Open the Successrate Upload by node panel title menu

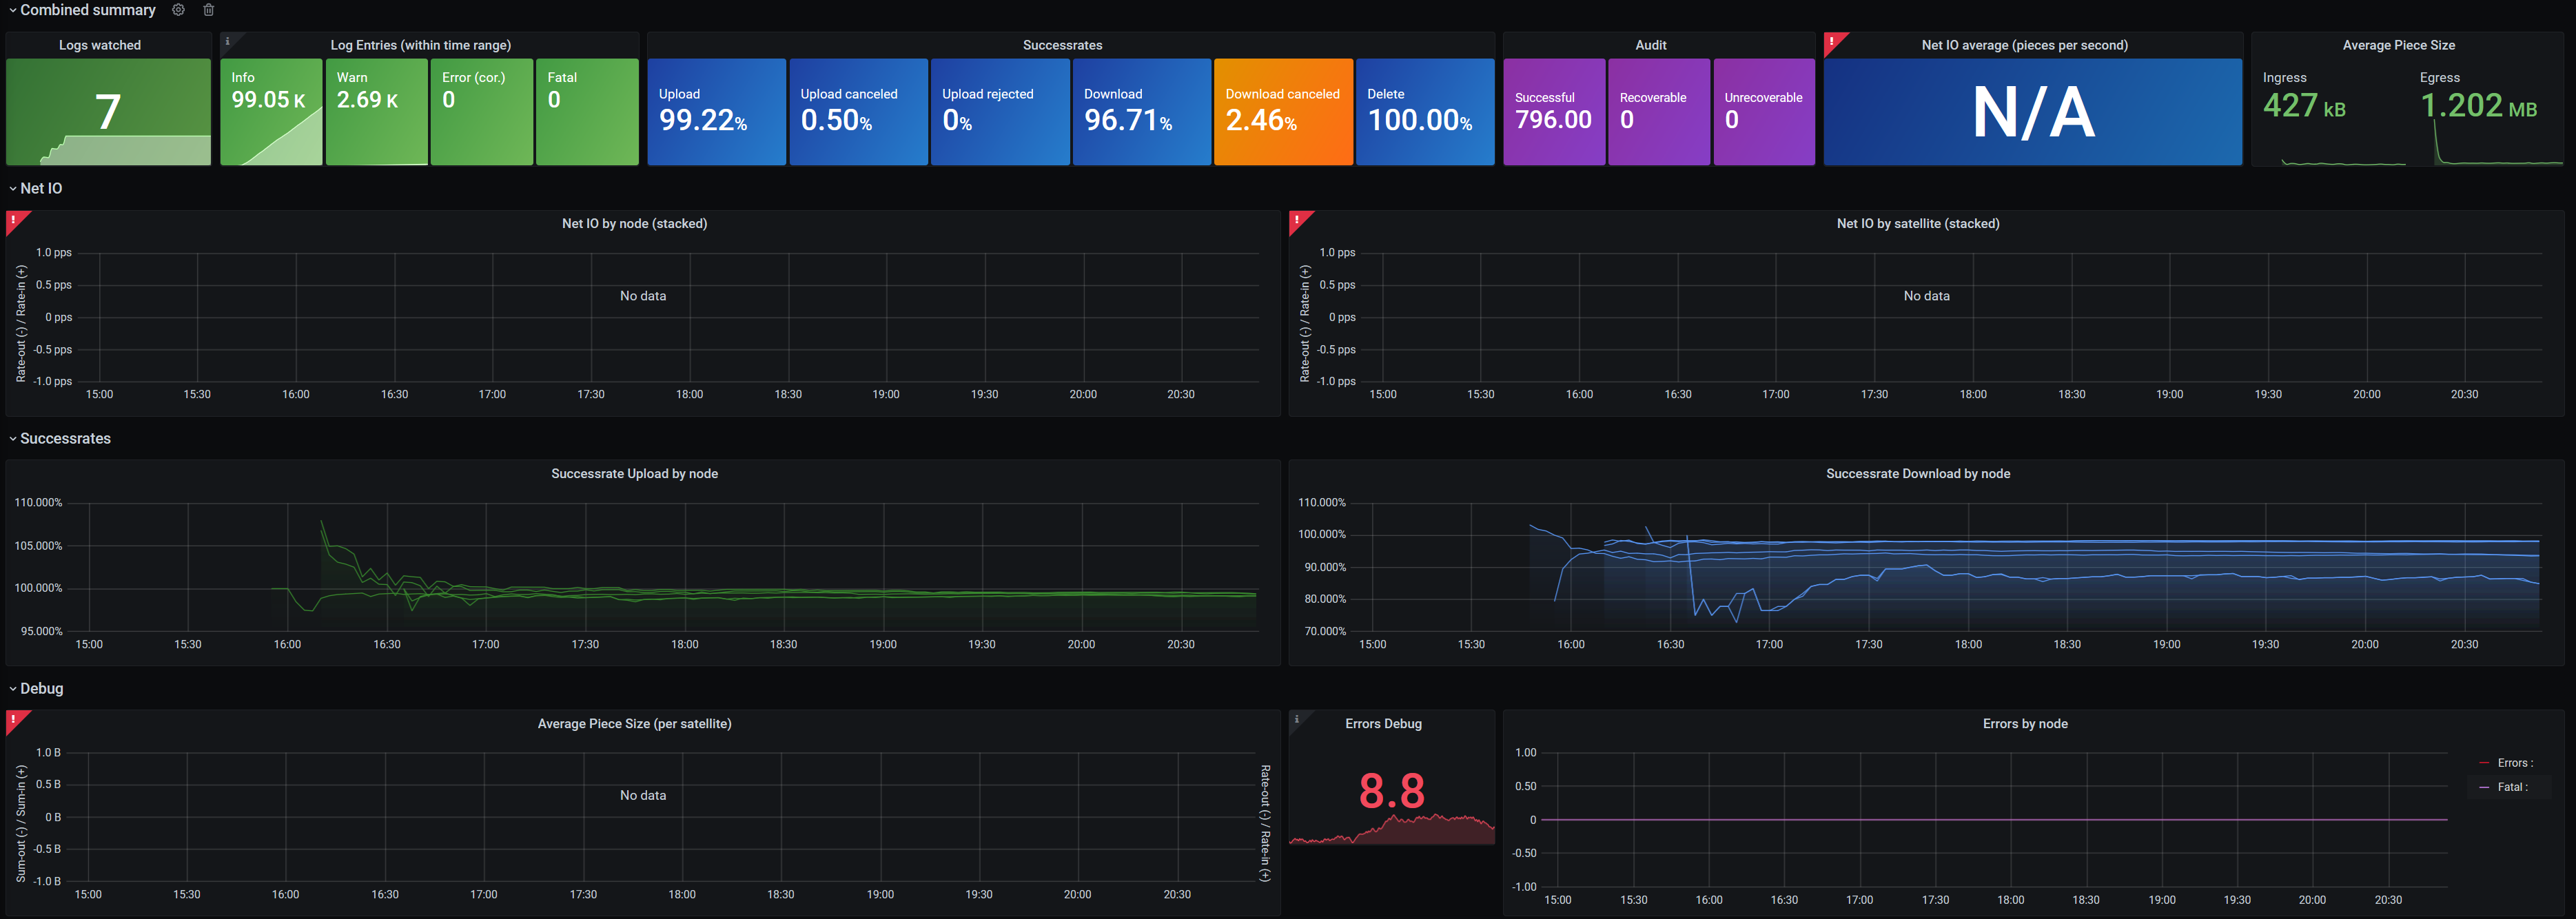[x=634, y=474]
